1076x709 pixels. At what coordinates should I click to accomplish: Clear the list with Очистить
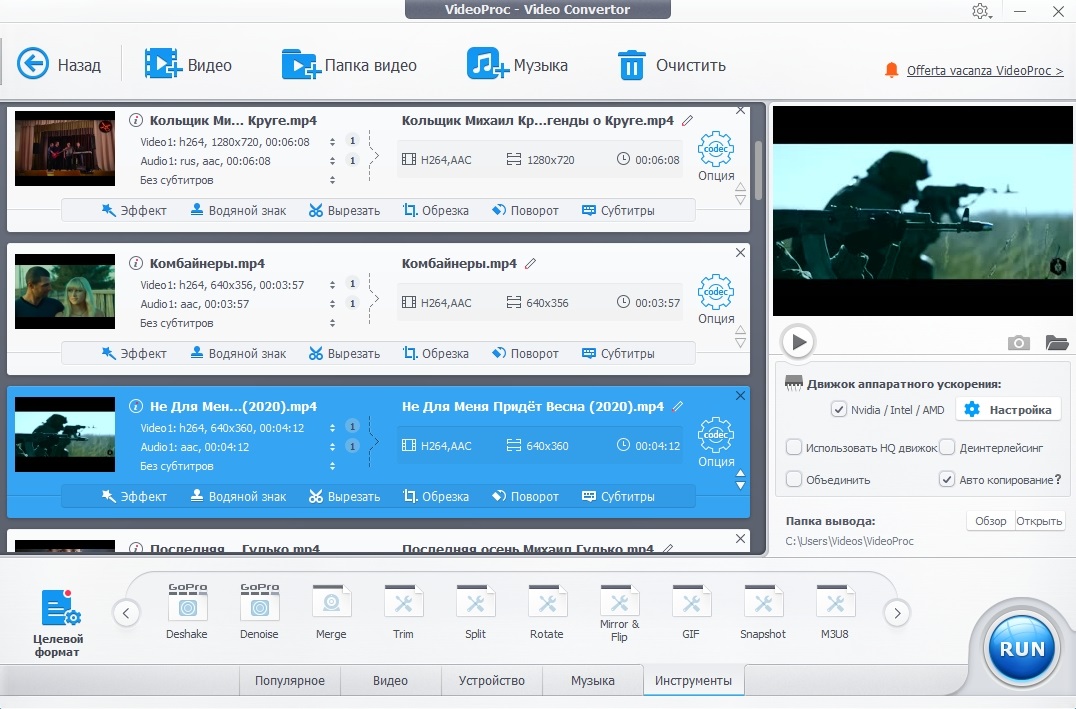[672, 65]
